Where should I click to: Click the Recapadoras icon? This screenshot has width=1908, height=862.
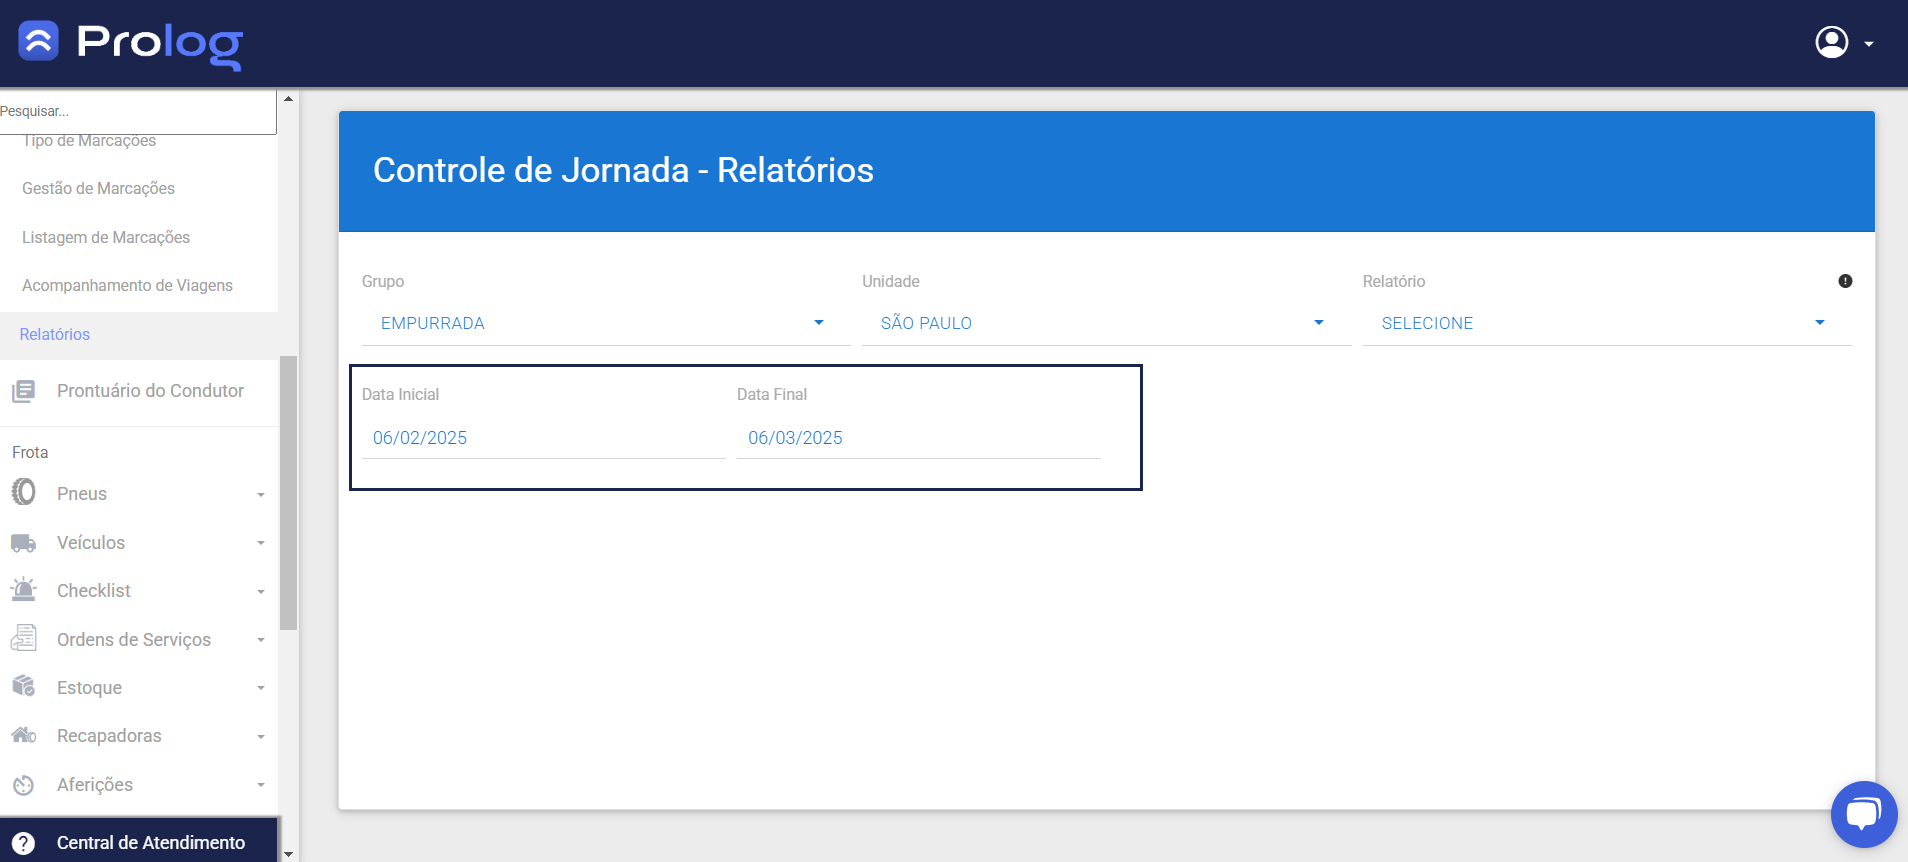[x=23, y=735]
